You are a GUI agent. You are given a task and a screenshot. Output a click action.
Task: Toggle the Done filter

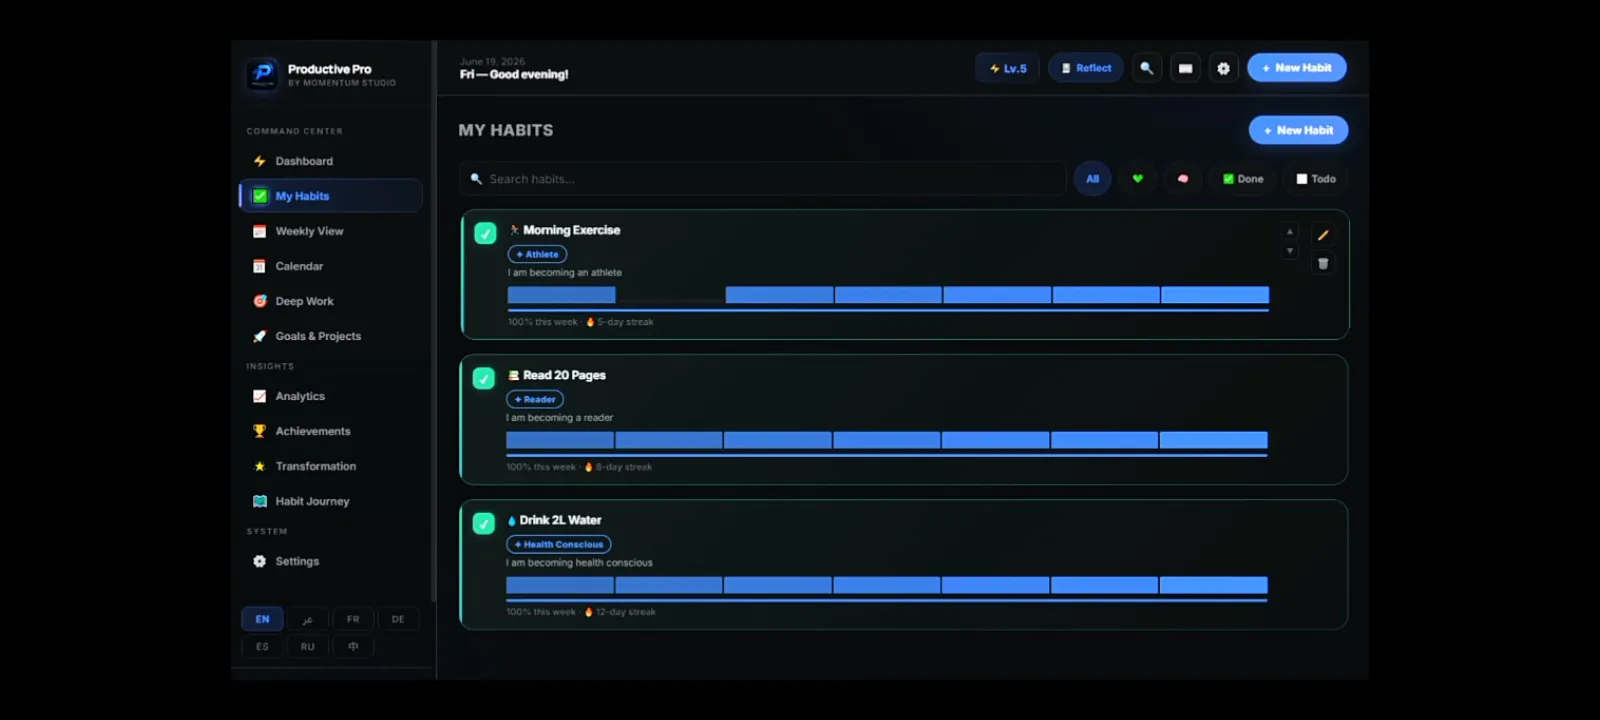tap(1243, 179)
